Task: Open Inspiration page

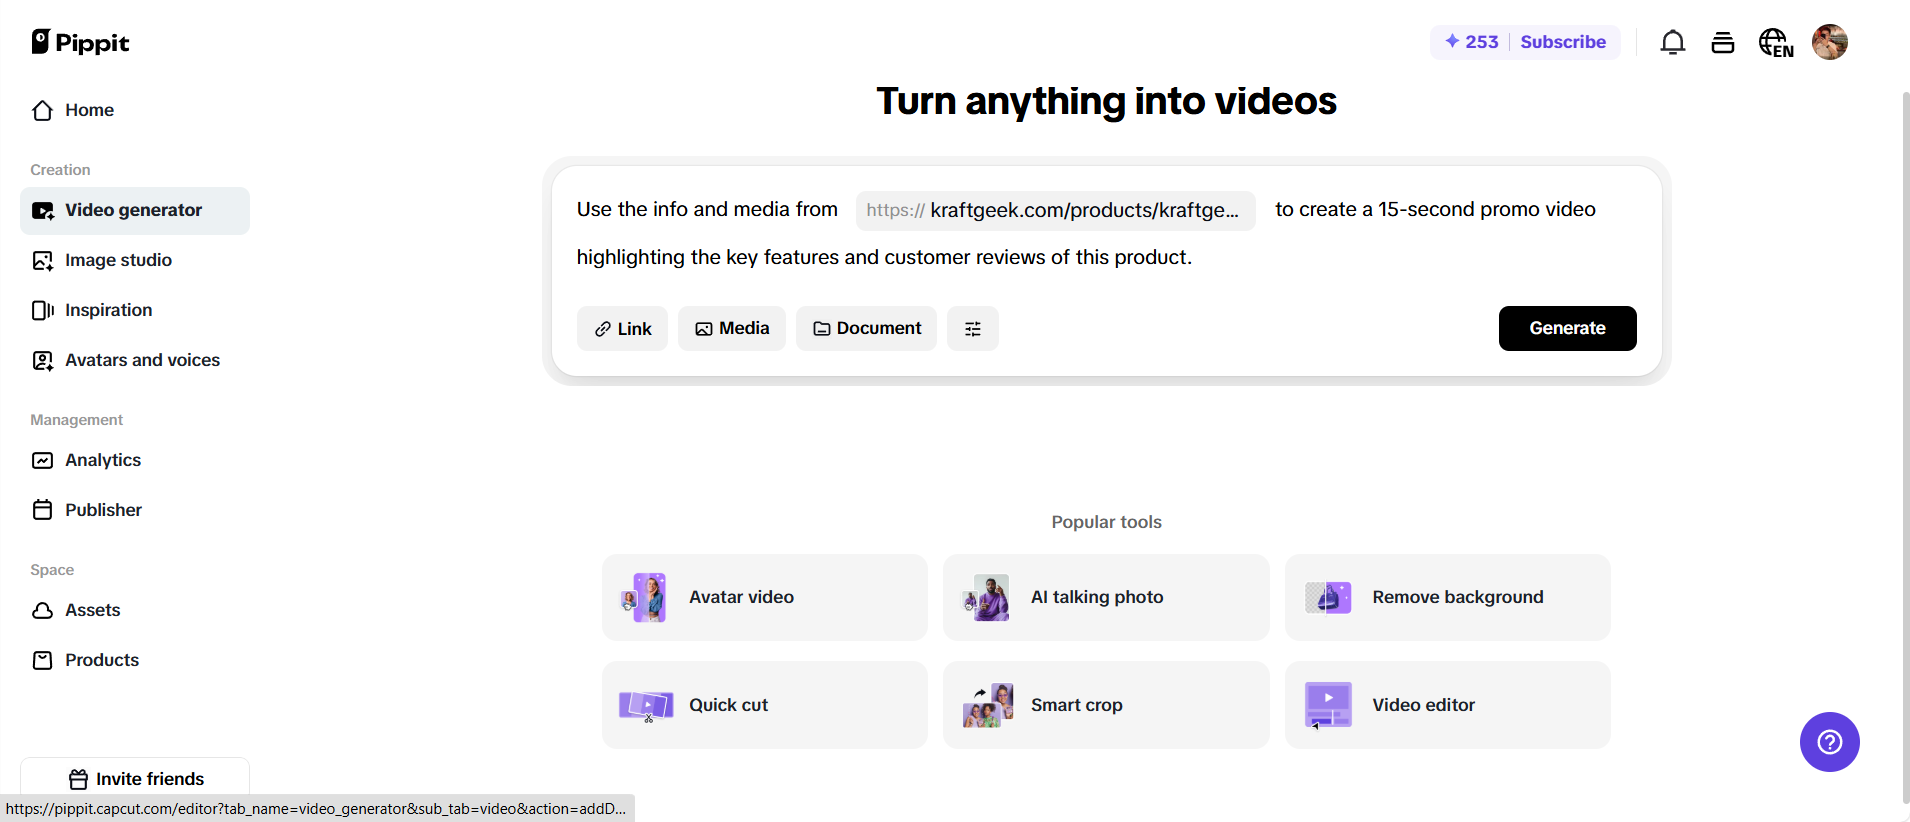Action: pyautogui.click(x=135, y=310)
